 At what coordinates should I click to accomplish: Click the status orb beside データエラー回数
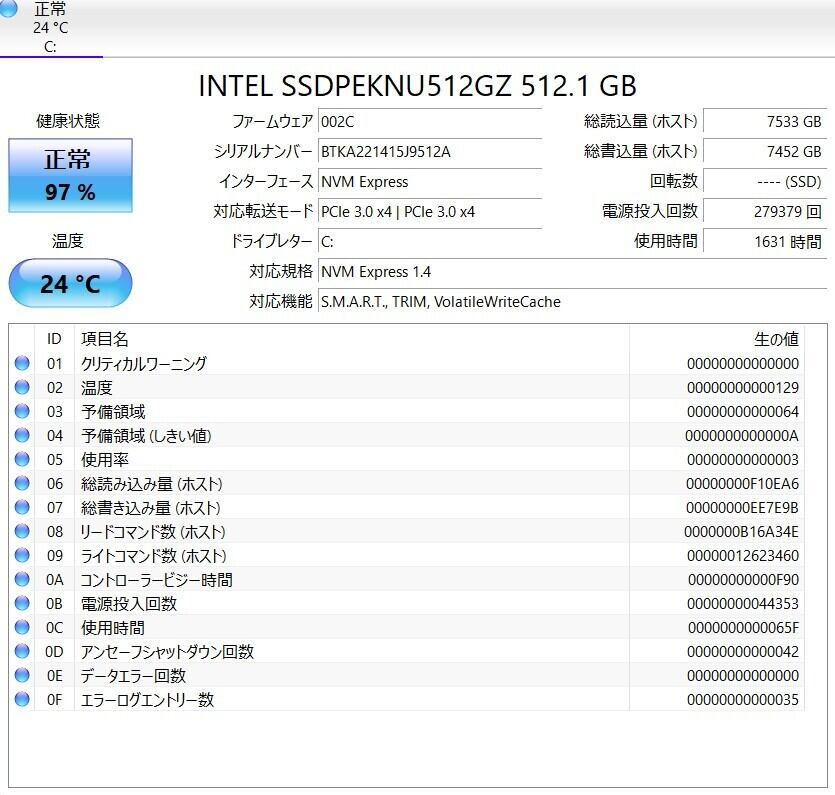tap(22, 676)
